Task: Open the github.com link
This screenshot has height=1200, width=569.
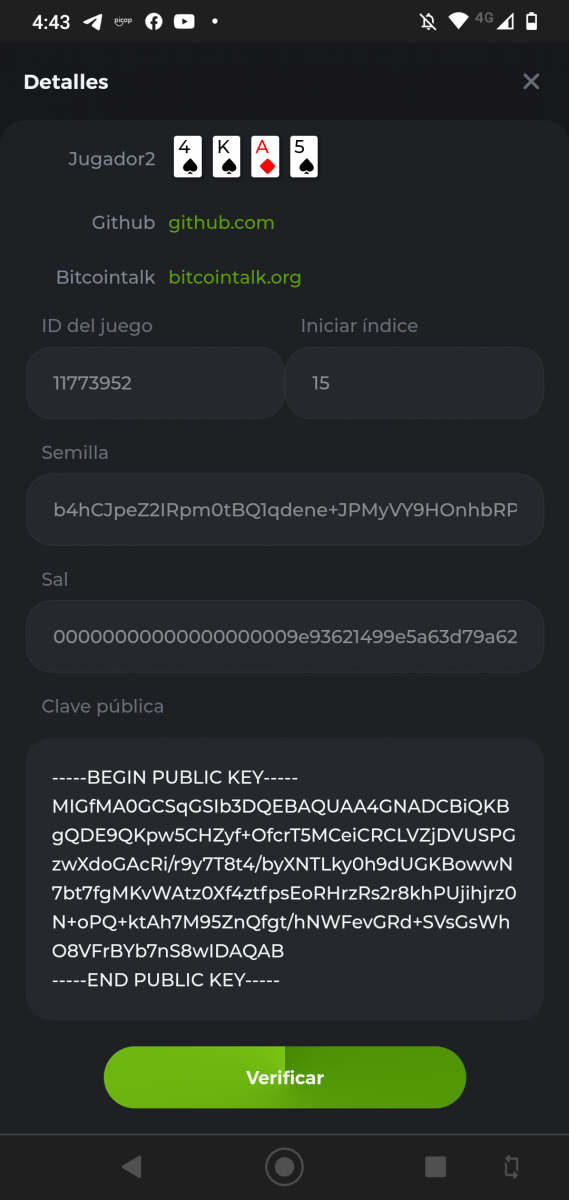Action: coord(221,223)
